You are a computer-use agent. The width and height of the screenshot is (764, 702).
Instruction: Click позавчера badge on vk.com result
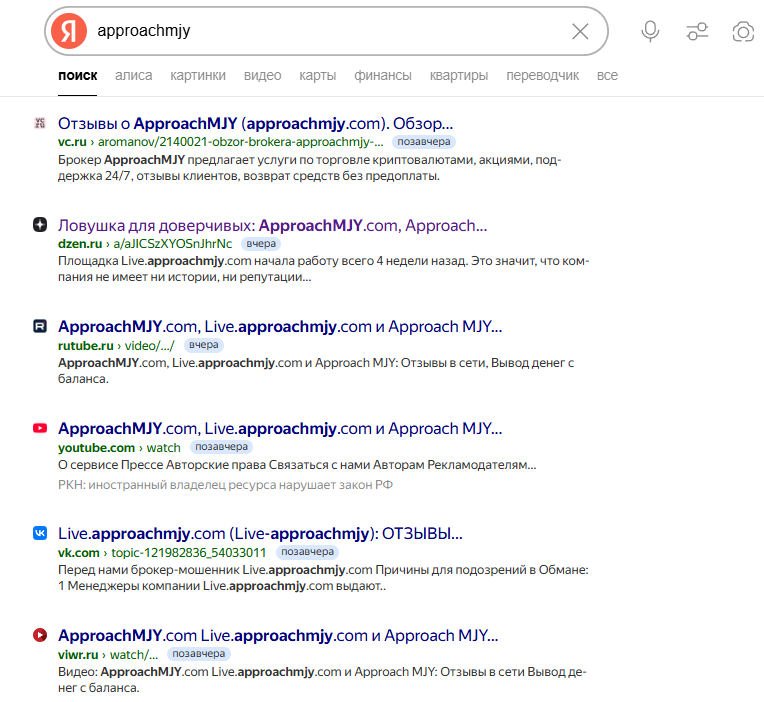pyautogui.click(x=307, y=552)
